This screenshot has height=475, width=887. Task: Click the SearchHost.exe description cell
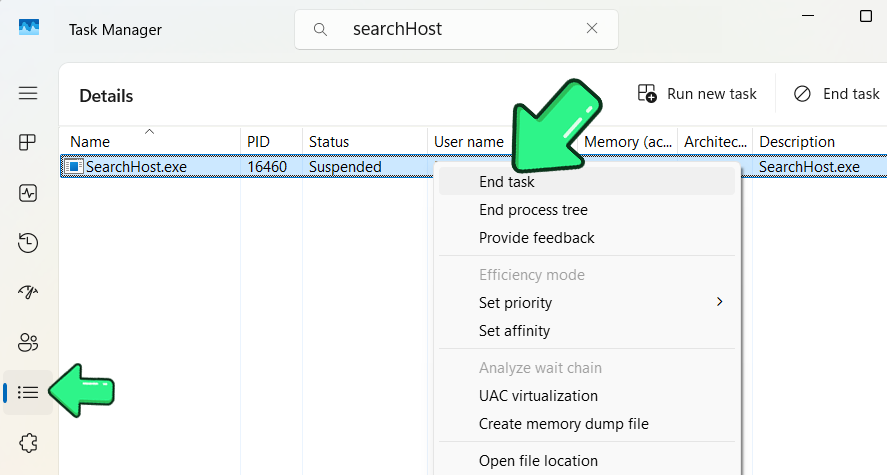[x=809, y=167]
